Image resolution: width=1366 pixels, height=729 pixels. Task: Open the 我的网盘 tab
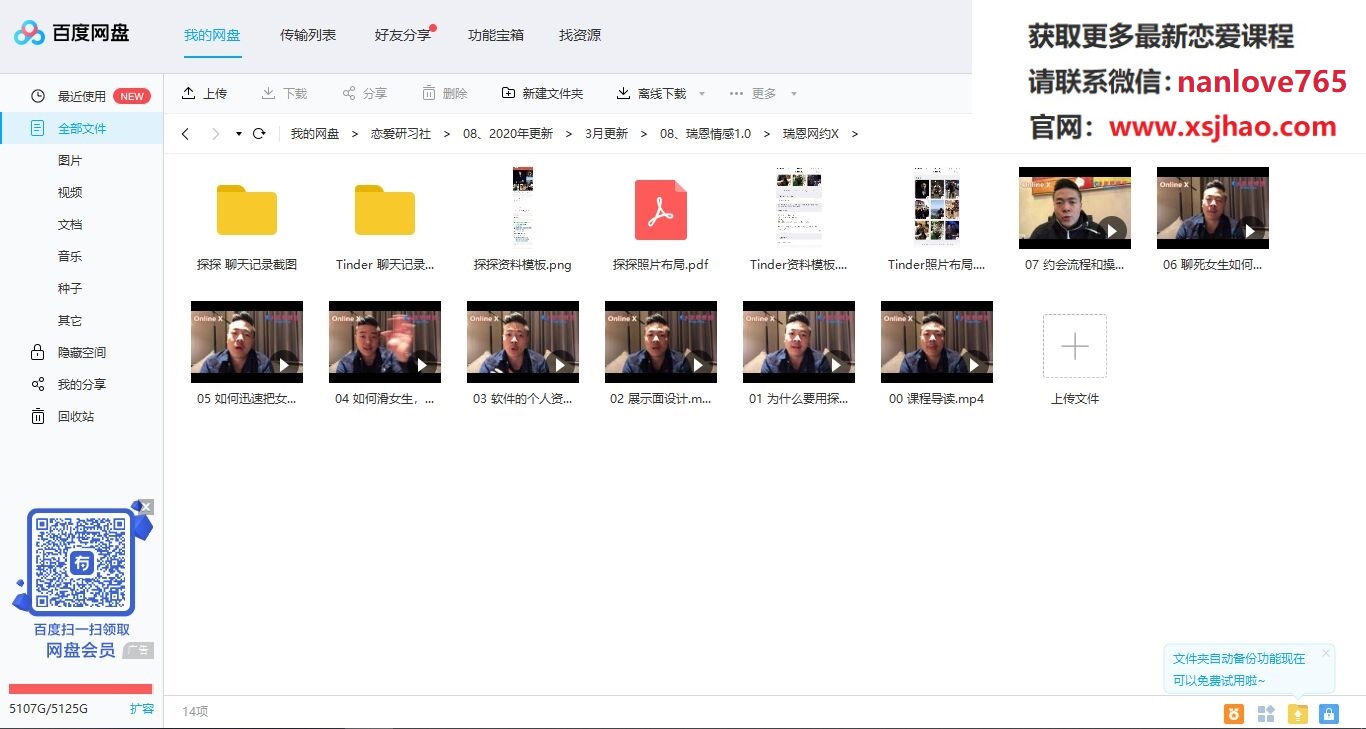coord(212,35)
